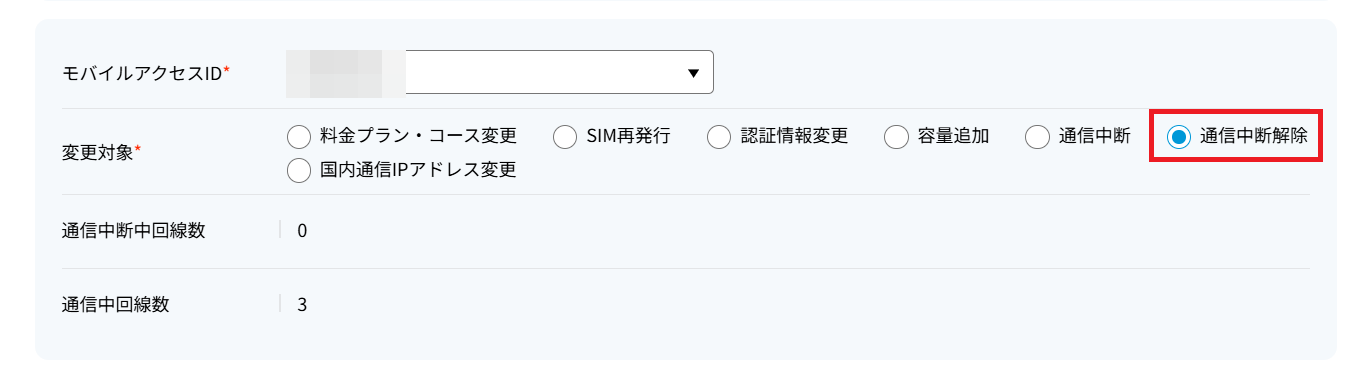Click the value 3 for 通信中回線数
1369x373 pixels.
click(x=302, y=305)
